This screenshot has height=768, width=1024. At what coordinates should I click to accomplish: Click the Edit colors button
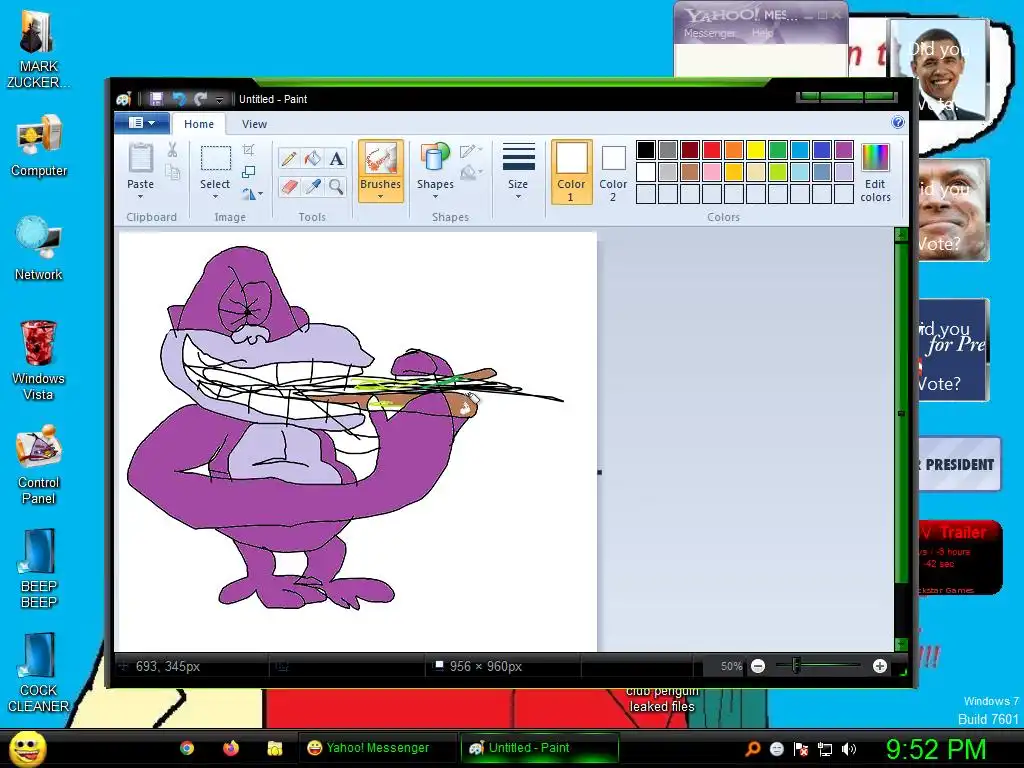[x=875, y=172]
